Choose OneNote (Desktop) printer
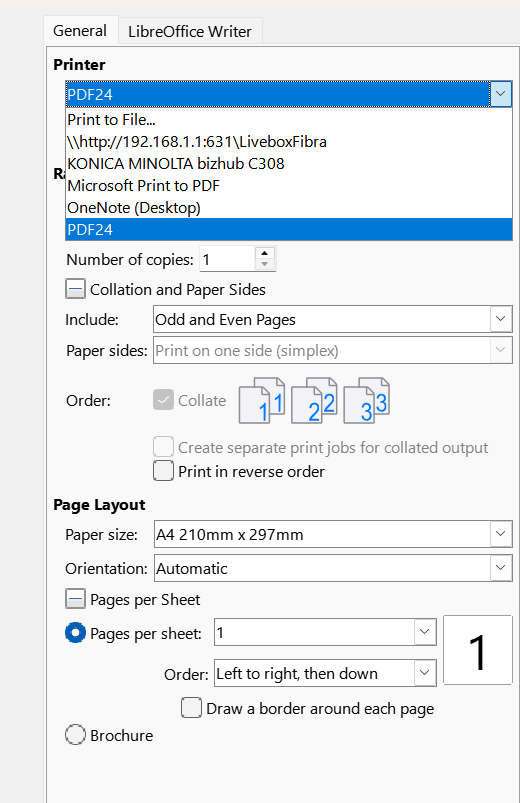This screenshot has height=803, width=520. coord(289,208)
